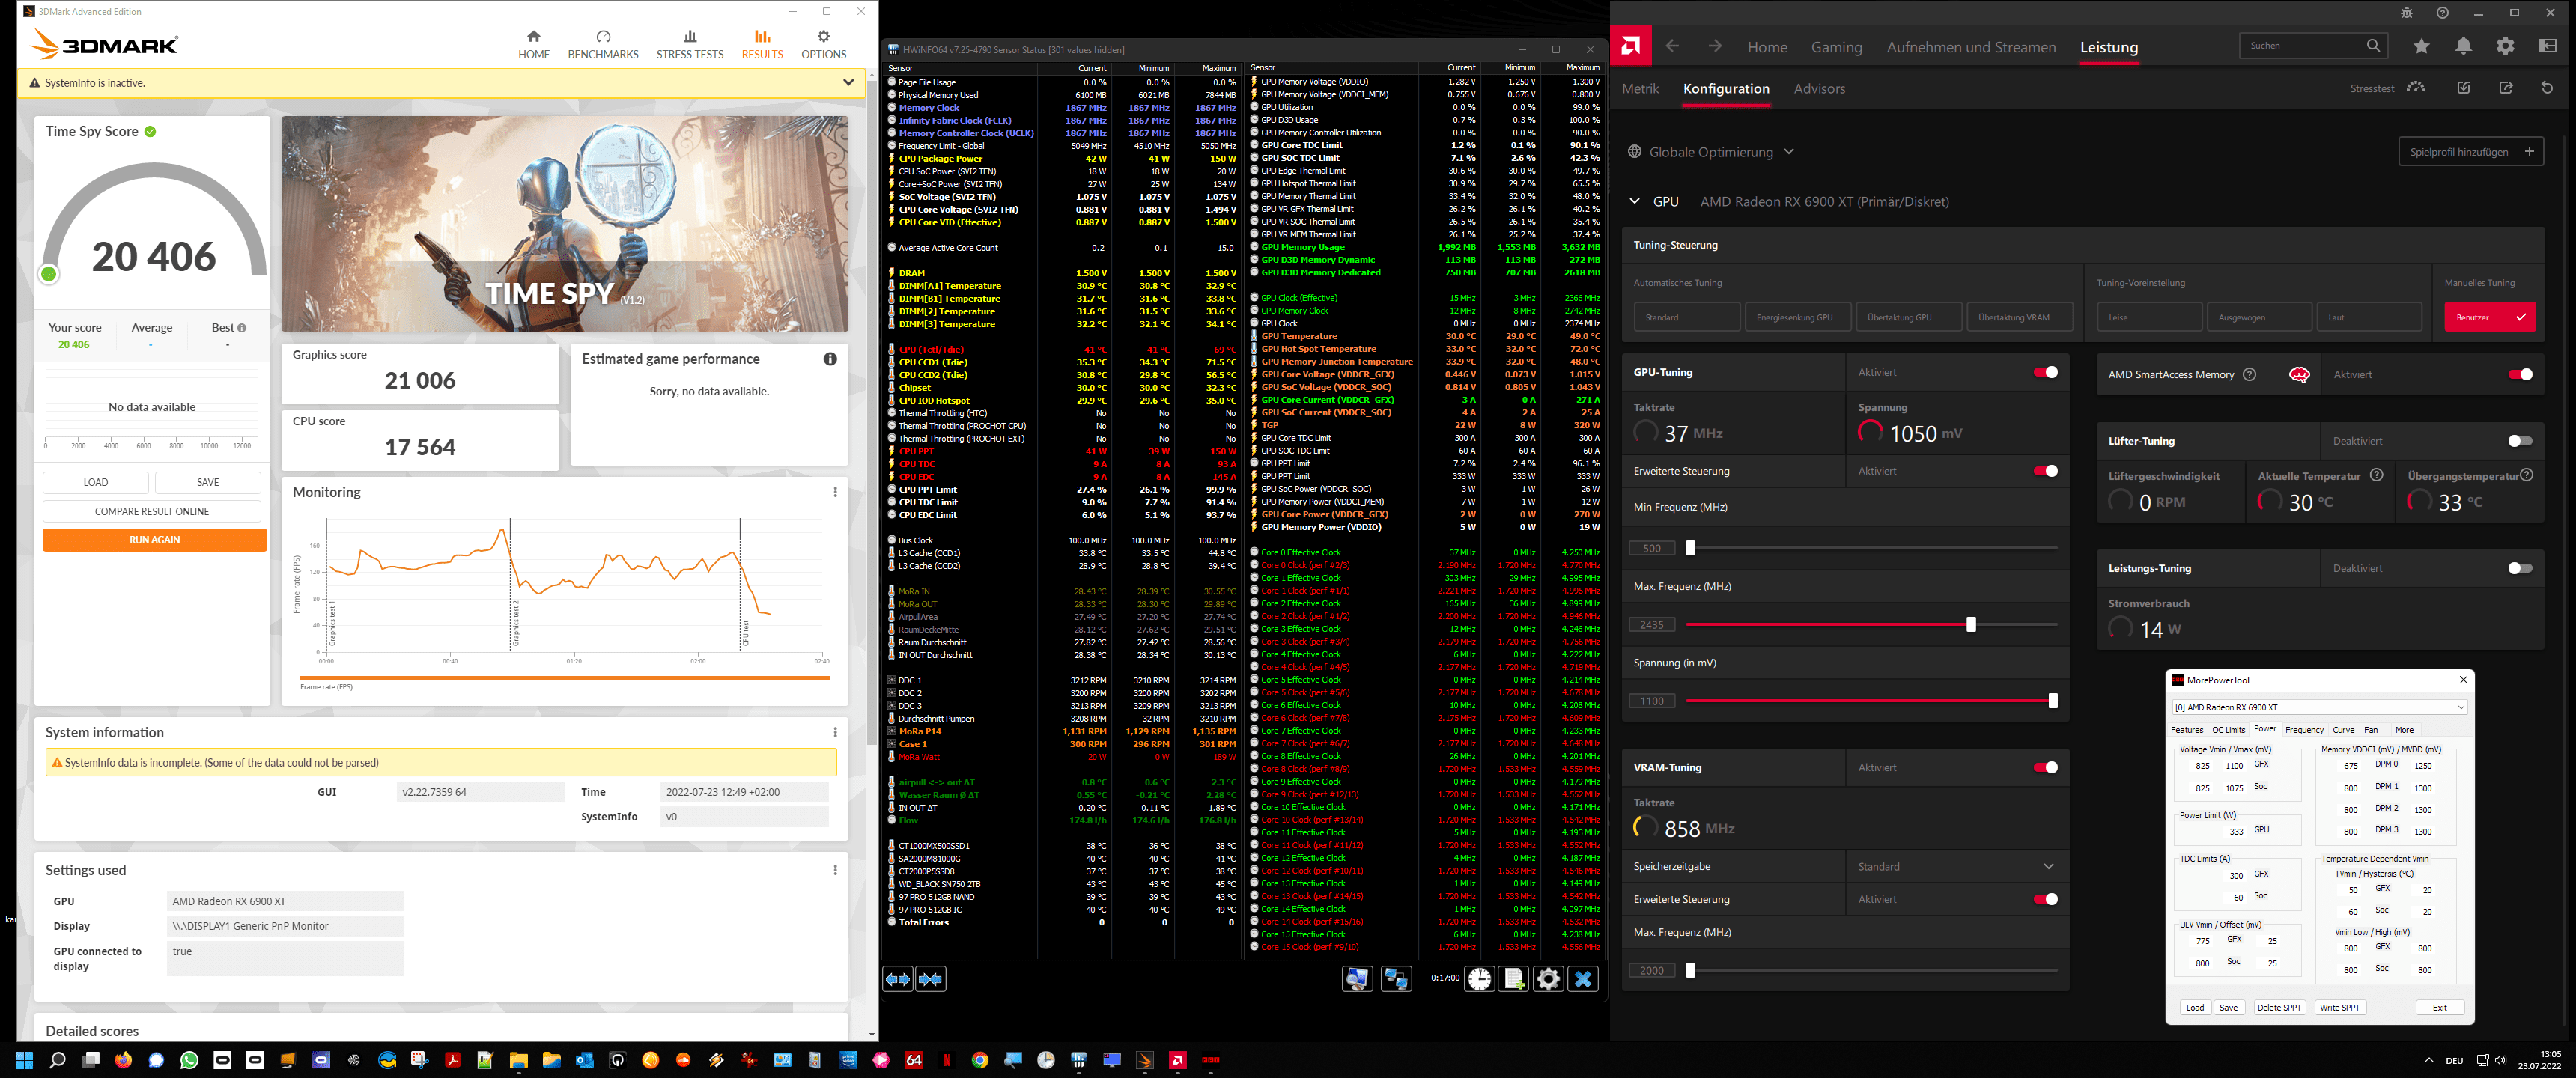
Task: Switch to MorePowerTool Frequency tab
Action: click(2304, 730)
